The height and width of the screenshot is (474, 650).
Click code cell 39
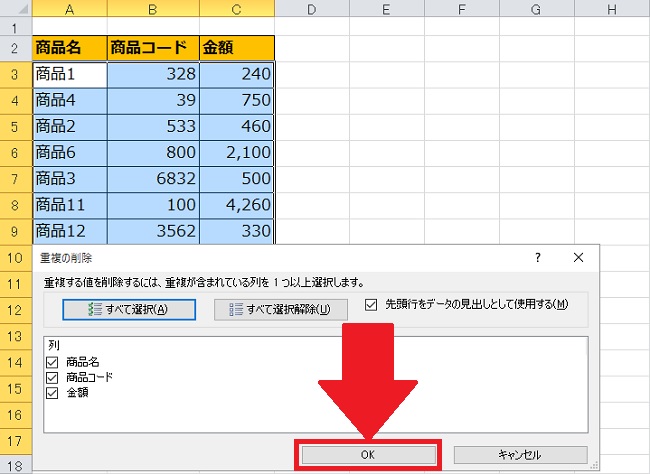(153, 101)
